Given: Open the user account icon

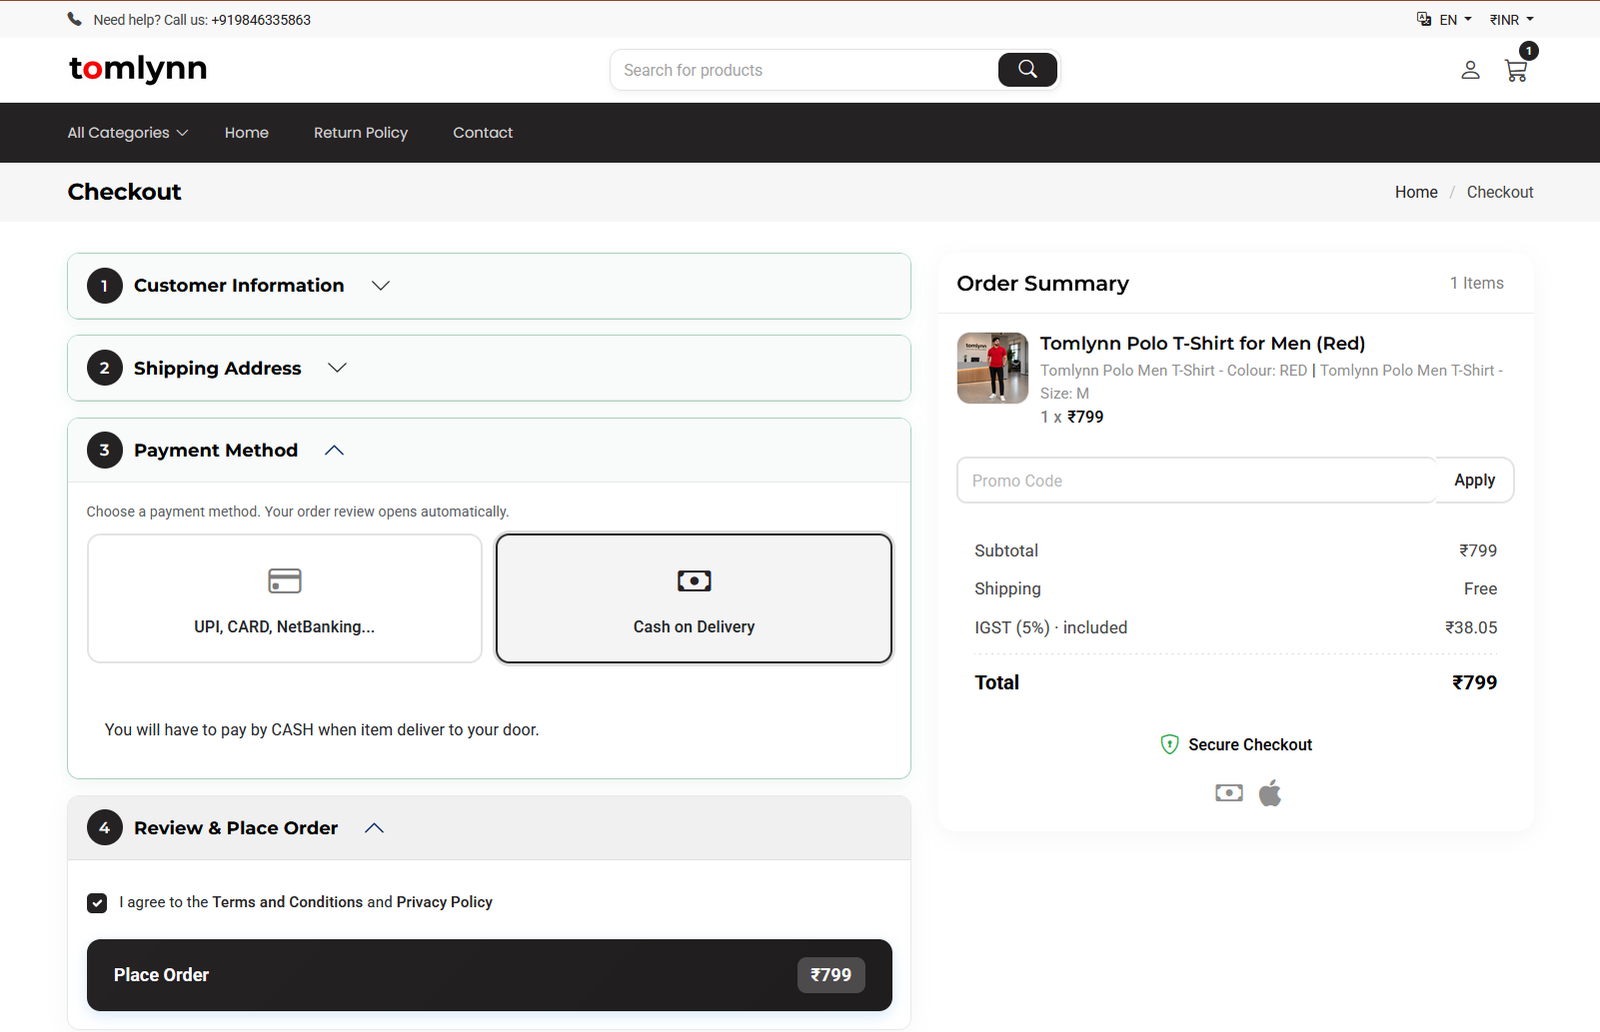Looking at the screenshot, I should pos(1470,70).
